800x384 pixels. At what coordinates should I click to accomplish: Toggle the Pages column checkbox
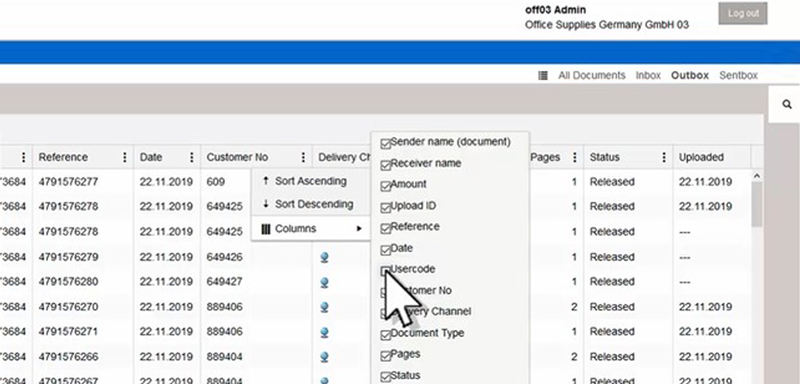[x=386, y=356]
